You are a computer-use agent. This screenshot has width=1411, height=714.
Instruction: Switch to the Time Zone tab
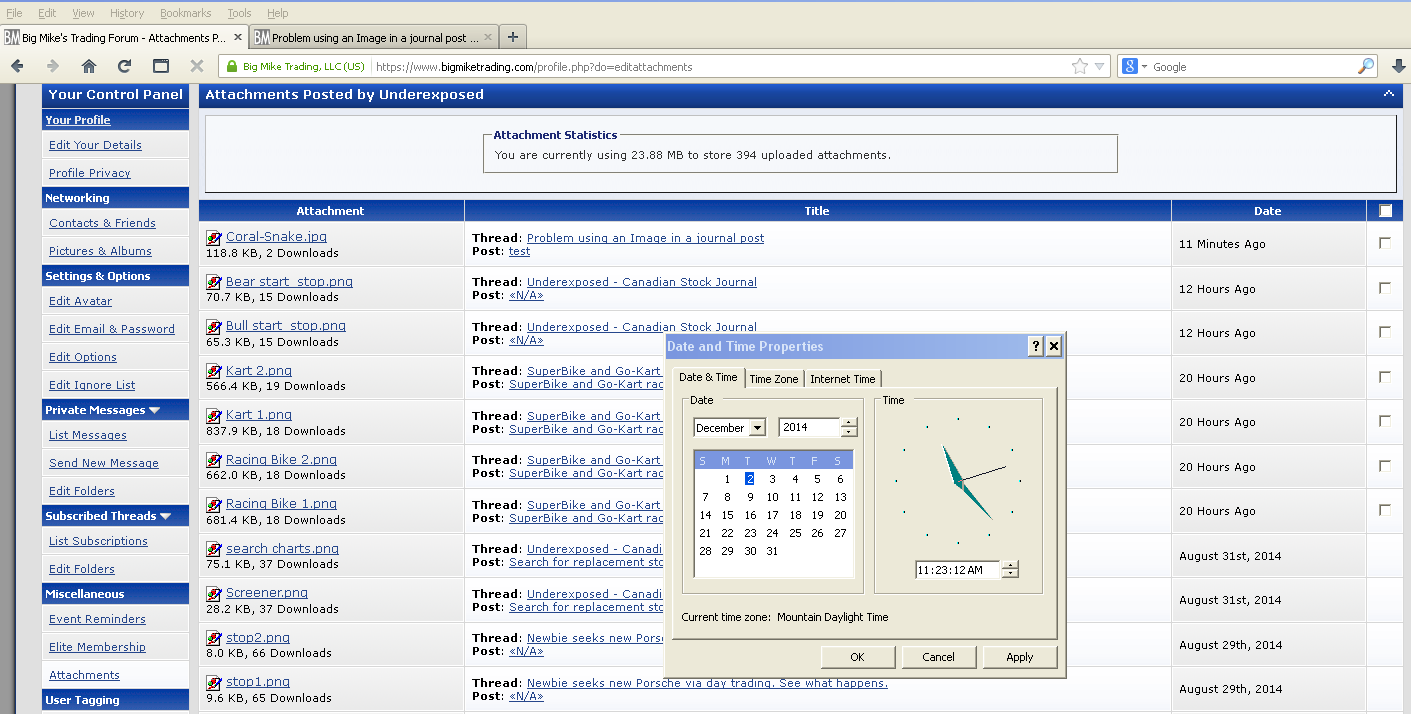click(x=774, y=379)
